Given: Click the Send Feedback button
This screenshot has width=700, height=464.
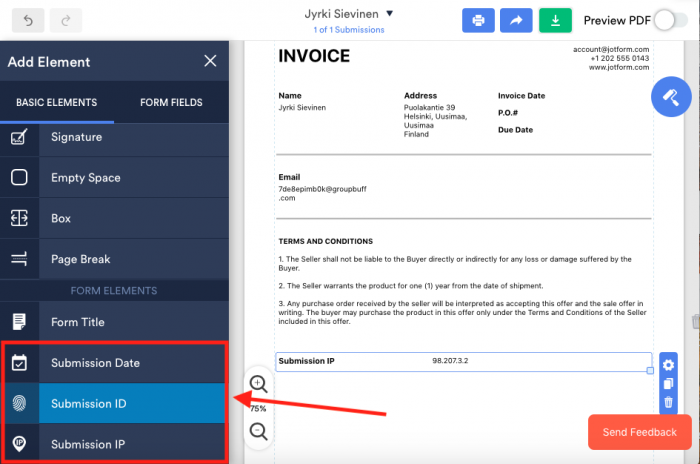Looking at the screenshot, I should pyautogui.click(x=640, y=432).
